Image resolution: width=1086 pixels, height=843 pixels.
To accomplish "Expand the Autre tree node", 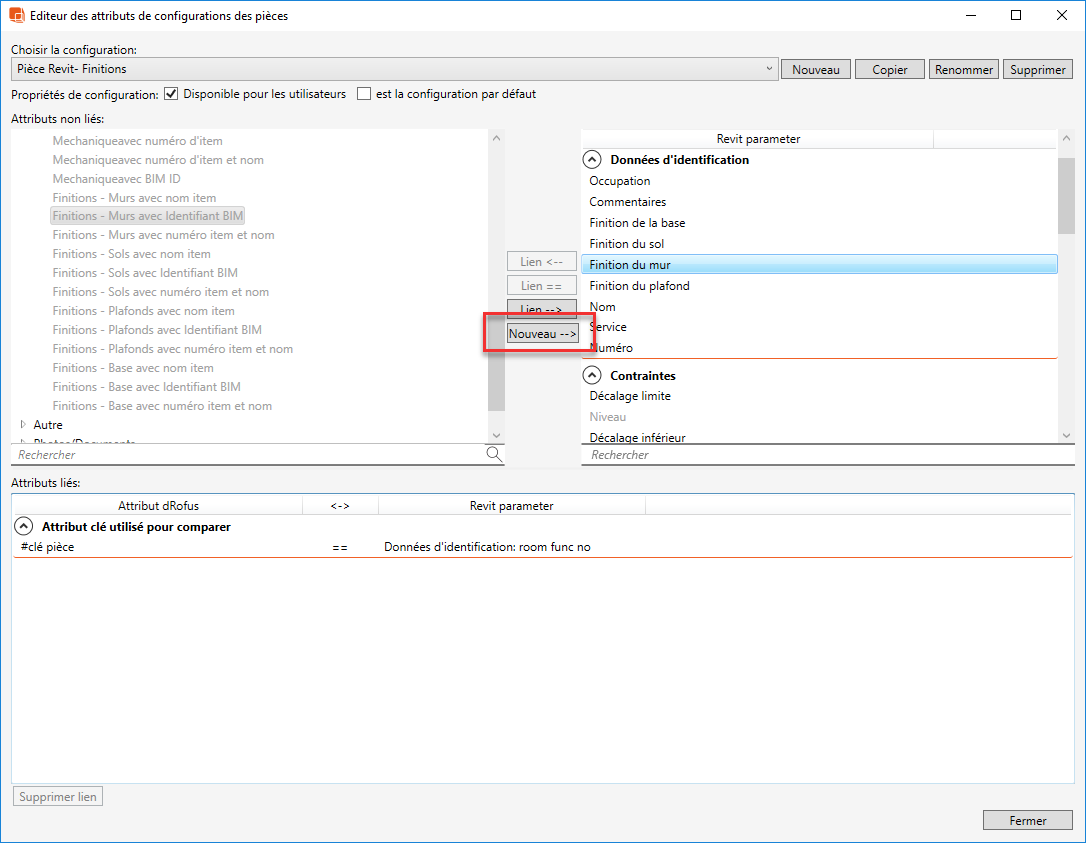I will pyautogui.click(x=23, y=425).
